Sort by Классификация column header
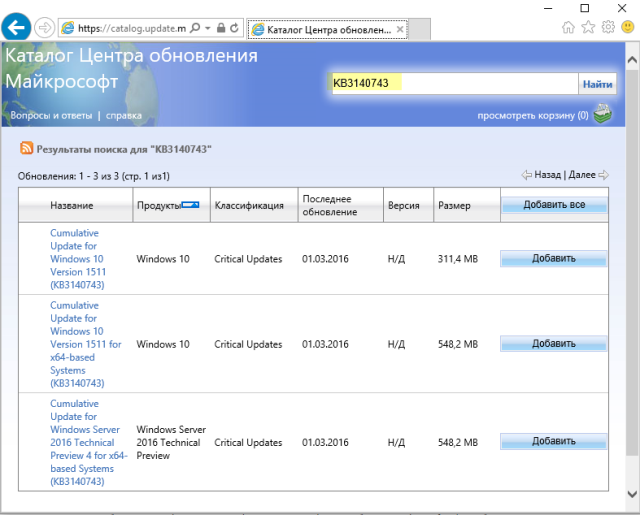 click(x=249, y=205)
